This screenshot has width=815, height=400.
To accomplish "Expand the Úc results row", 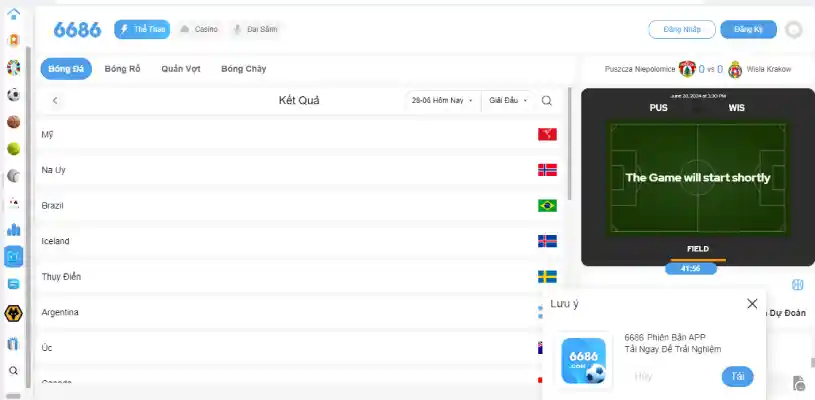I will point(299,348).
